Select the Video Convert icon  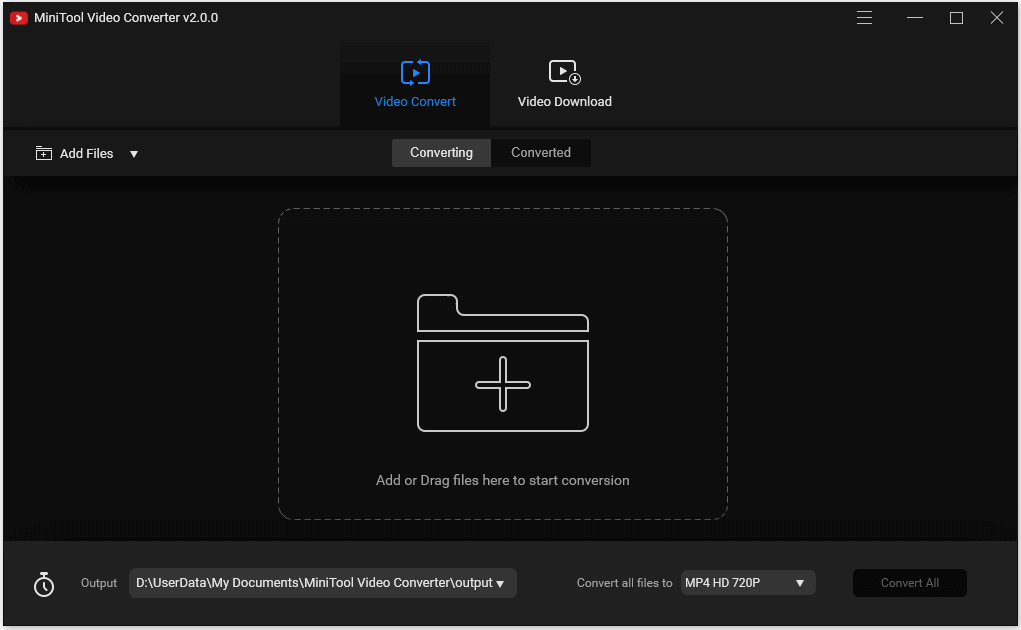tap(415, 72)
